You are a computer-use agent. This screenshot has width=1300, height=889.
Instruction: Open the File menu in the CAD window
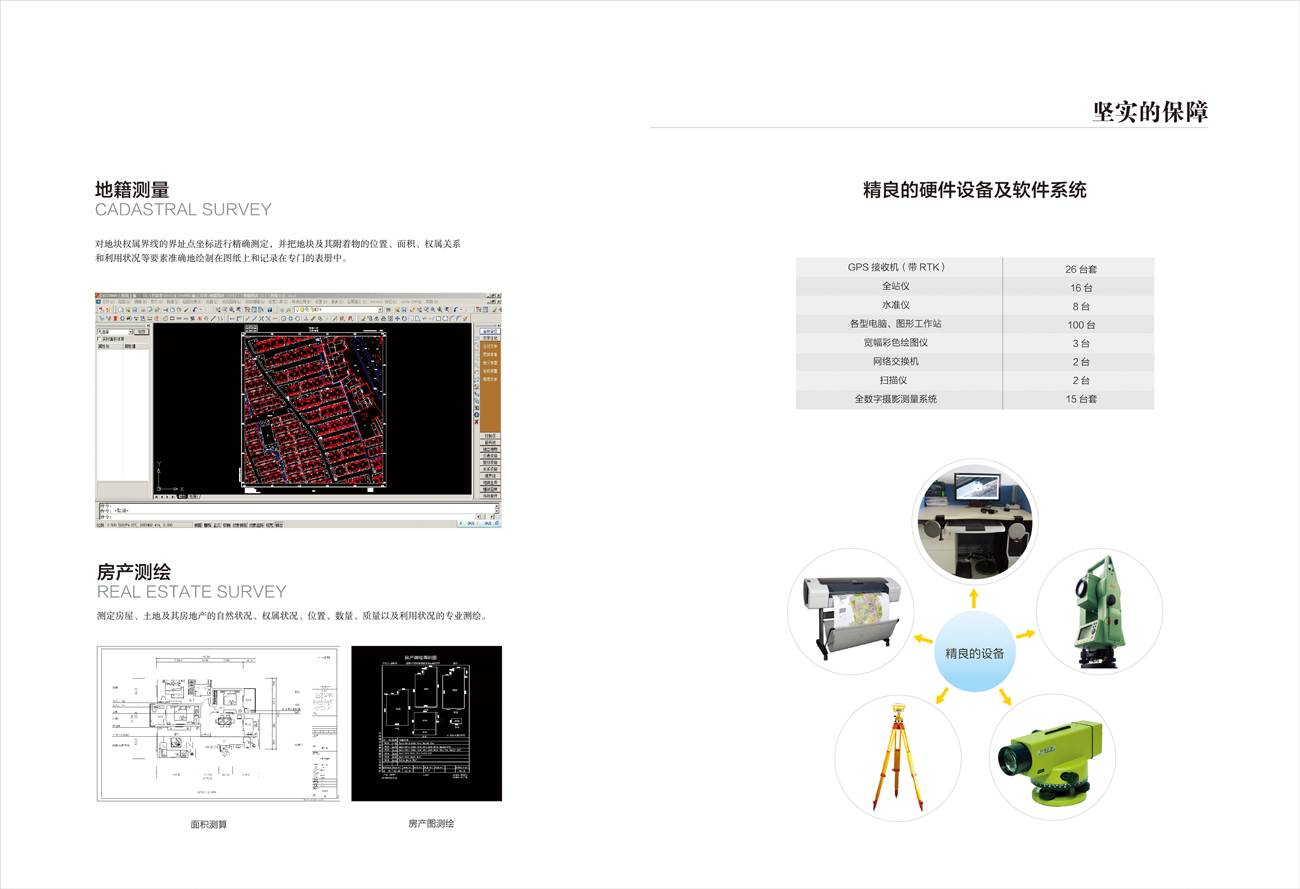point(108,302)
